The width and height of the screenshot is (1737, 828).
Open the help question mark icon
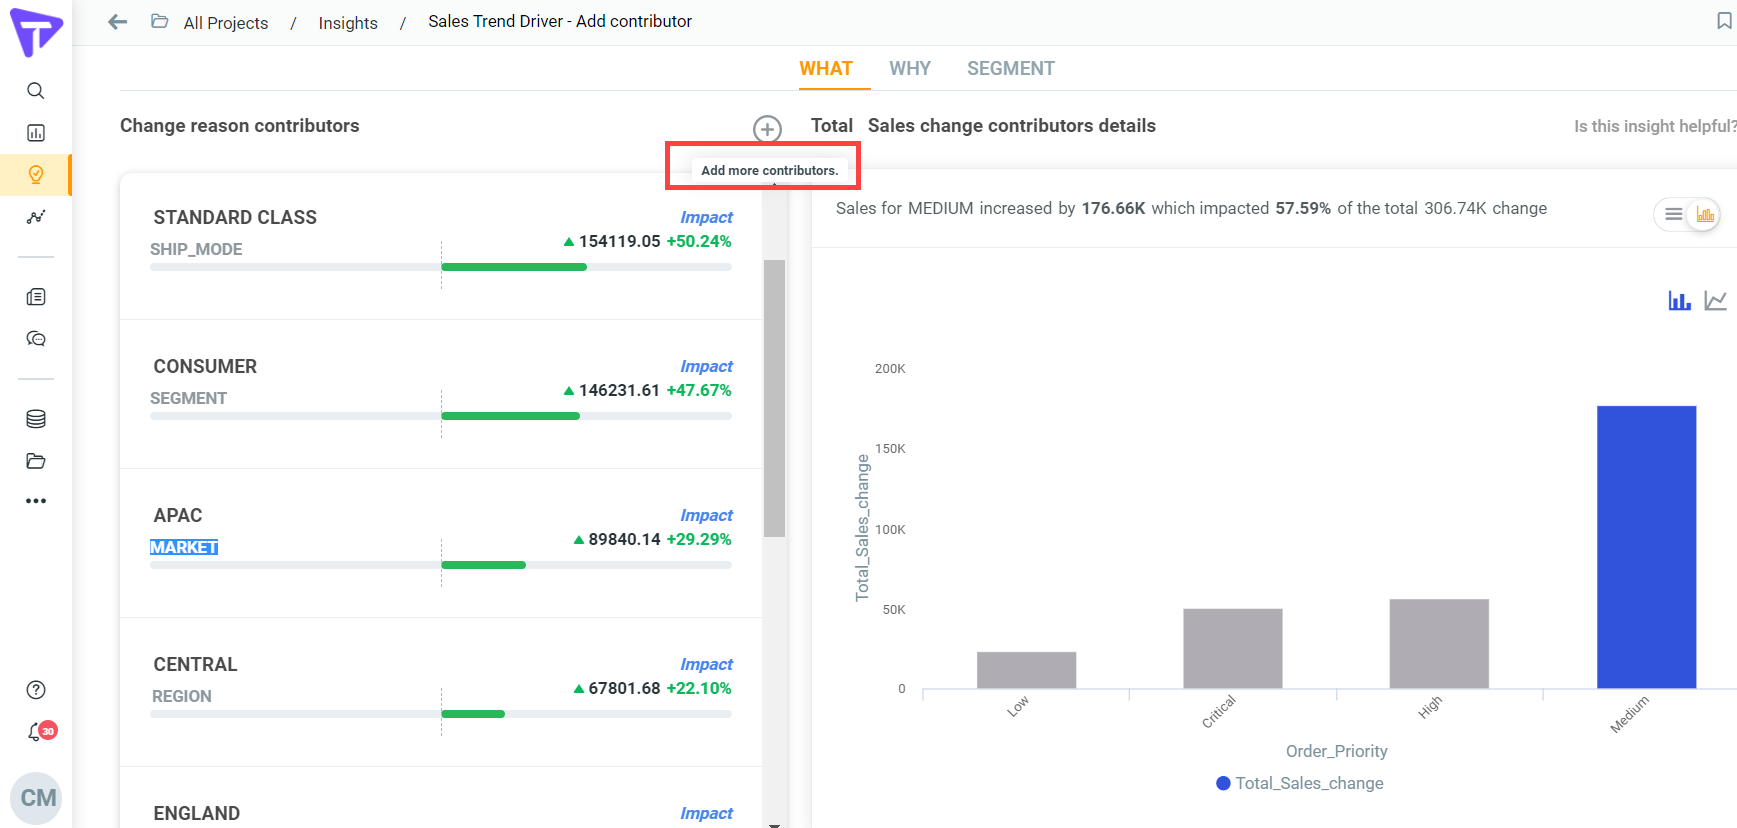click(x=36, y=690)
